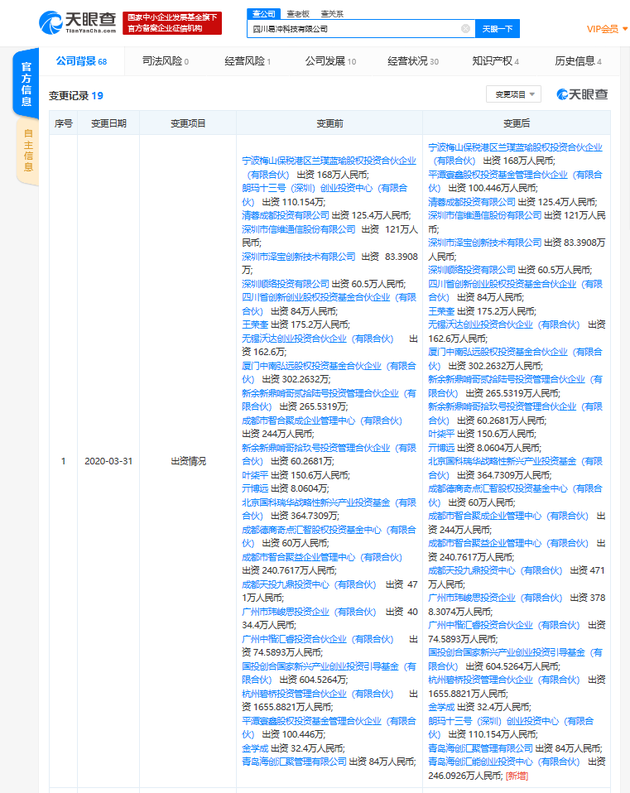Open 深圳市信维通信股份有限公司 link in 变更前 column
This screenshot has width=630, height=793.
[298, 229]
